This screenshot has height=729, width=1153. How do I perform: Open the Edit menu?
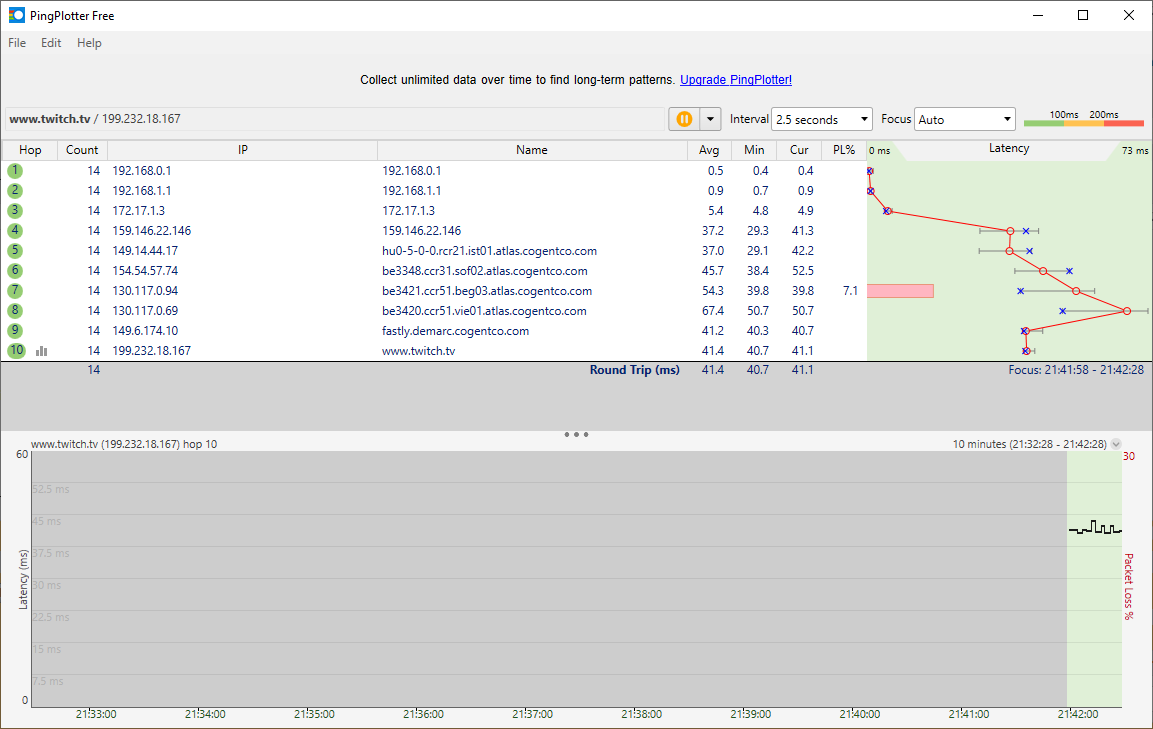click(51, 43)
